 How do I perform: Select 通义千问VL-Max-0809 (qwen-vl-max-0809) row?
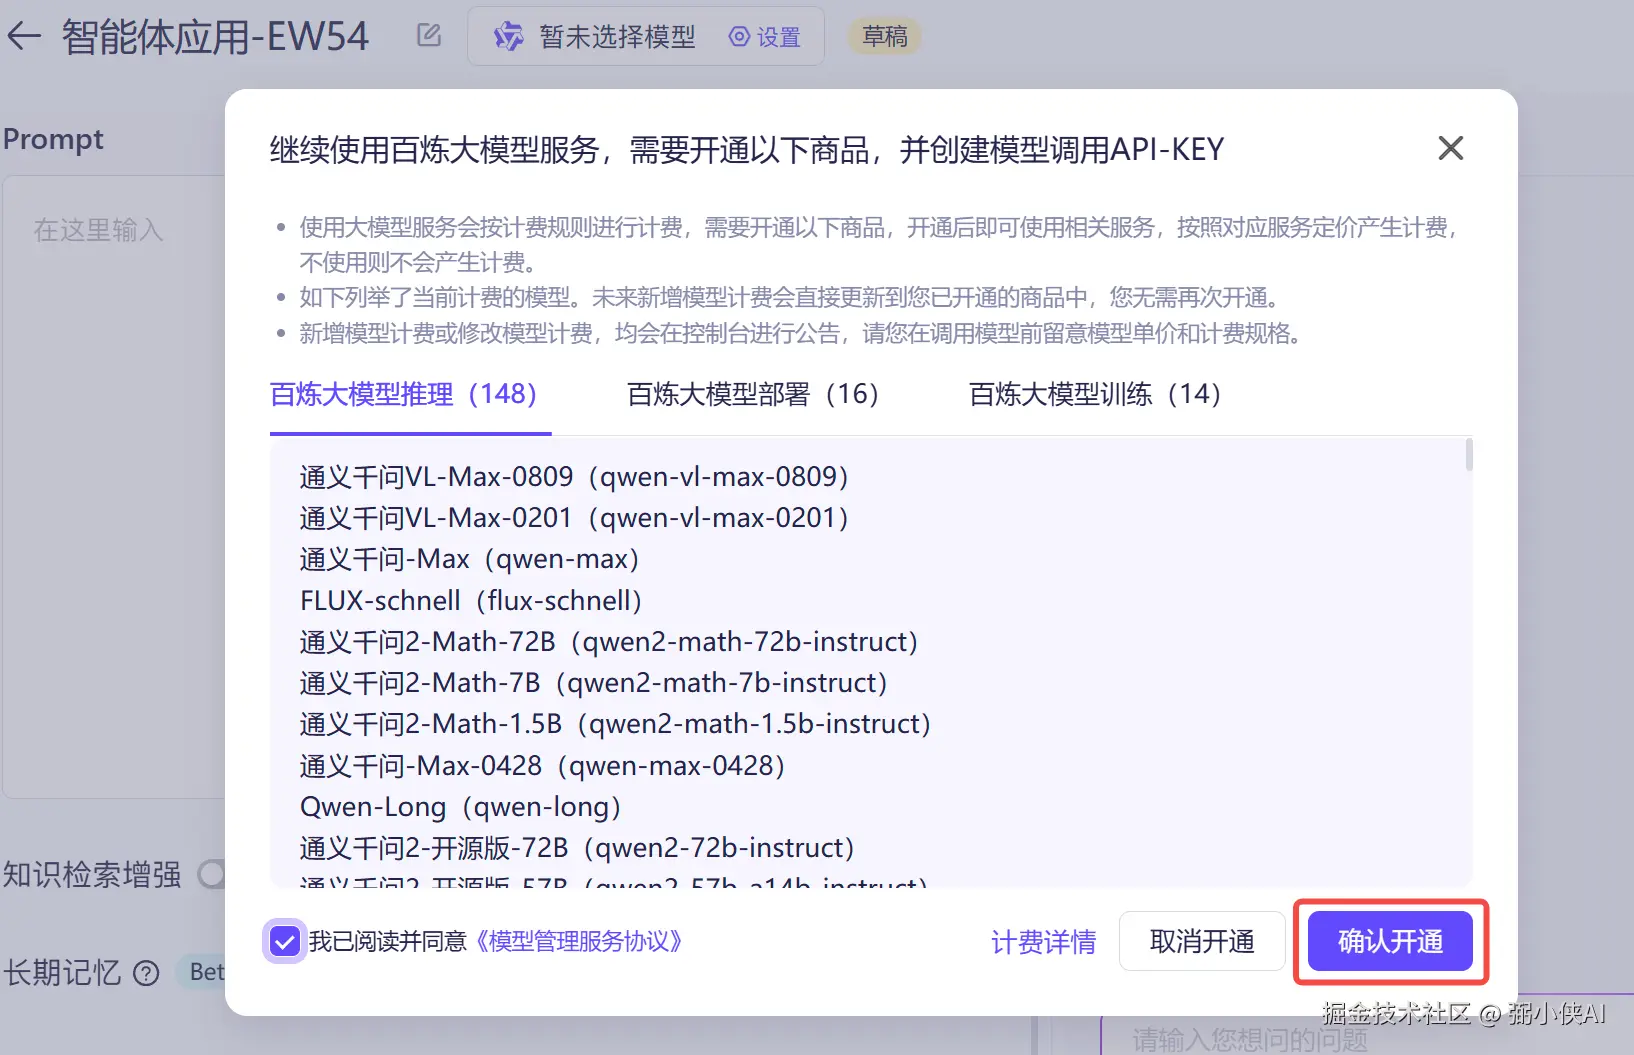click(574, 476)
